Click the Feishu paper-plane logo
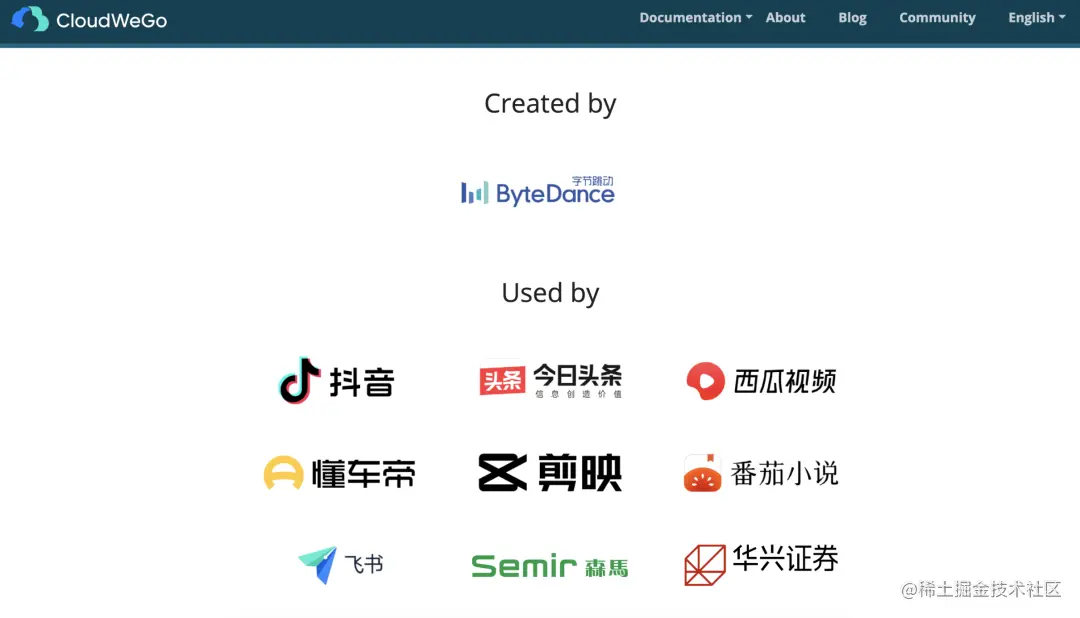1080x618 pixels. [x=318, y=565]
